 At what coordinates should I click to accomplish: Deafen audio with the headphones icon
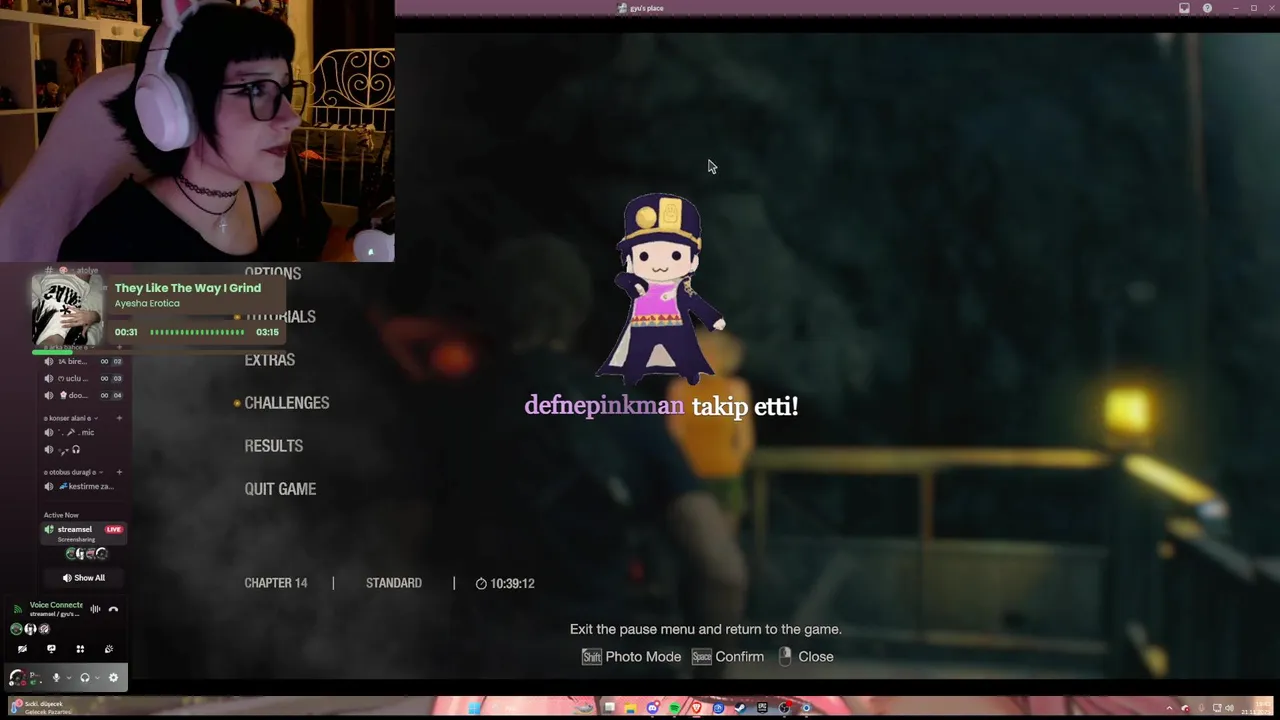click(x=85, y=678)
